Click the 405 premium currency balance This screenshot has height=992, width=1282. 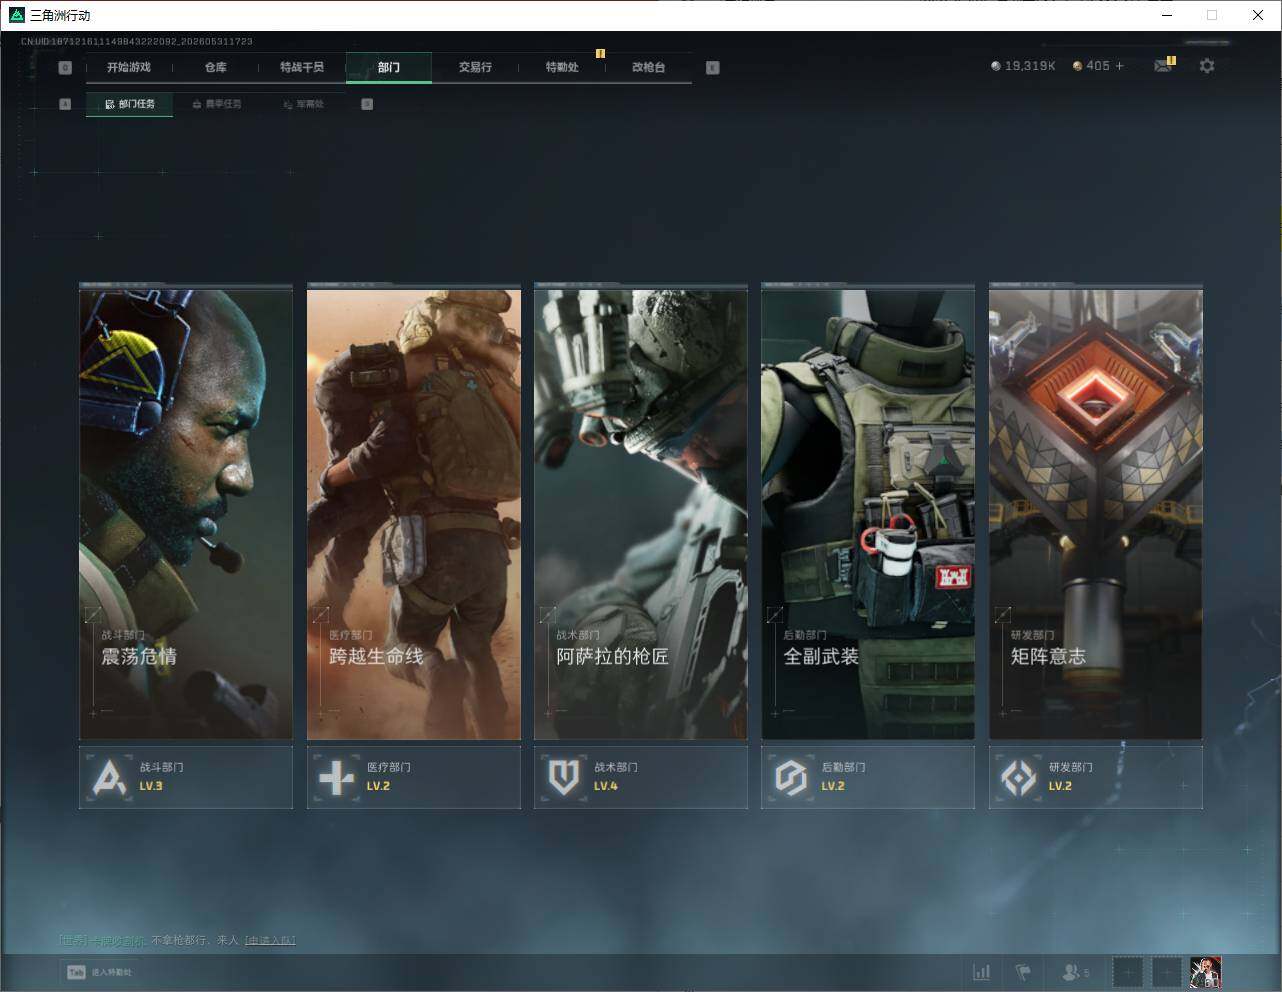point(1091,66)
